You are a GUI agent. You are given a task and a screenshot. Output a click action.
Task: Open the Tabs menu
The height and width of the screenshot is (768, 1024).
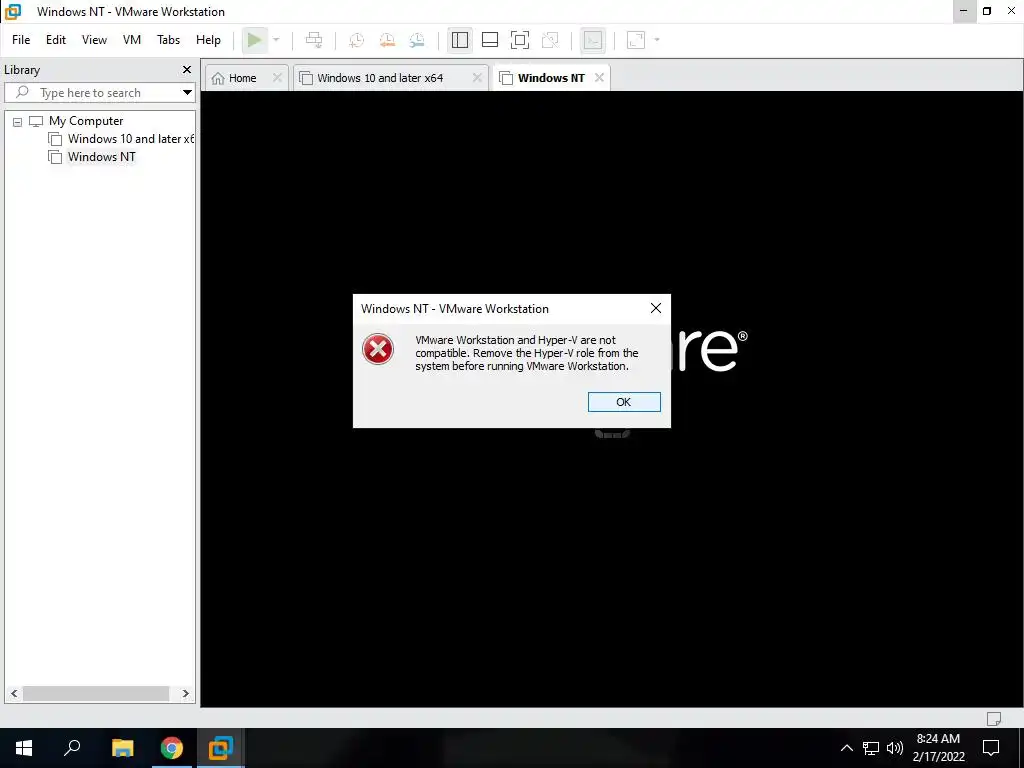tap(168, 40)
